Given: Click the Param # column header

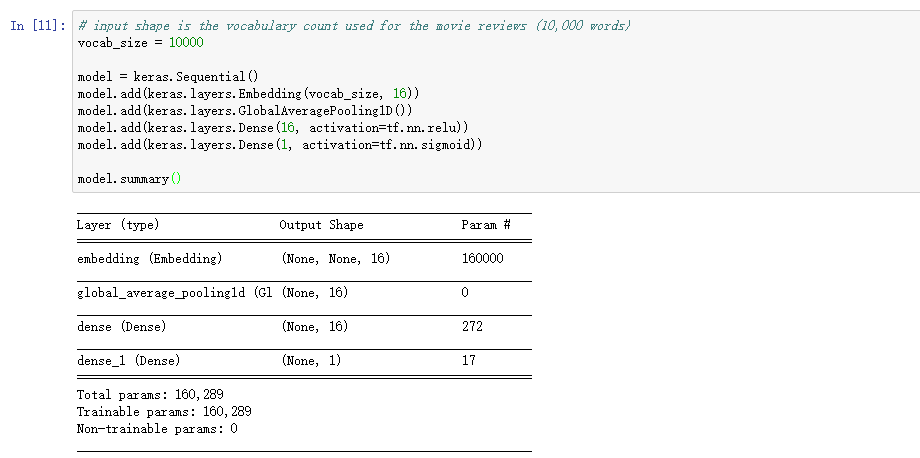Looking at the screenshot, I should coord(485,225).
